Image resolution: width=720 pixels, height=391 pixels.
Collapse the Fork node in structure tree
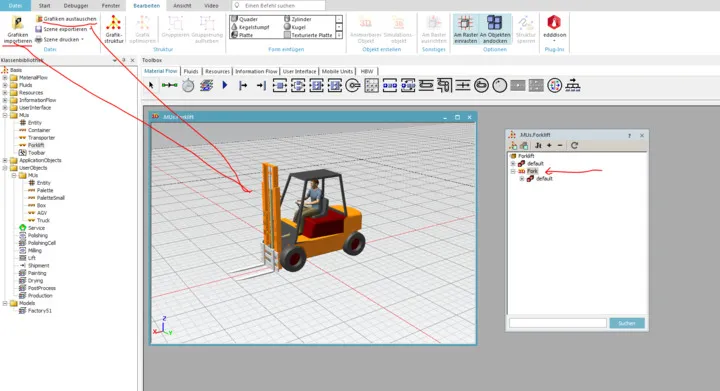513,171
